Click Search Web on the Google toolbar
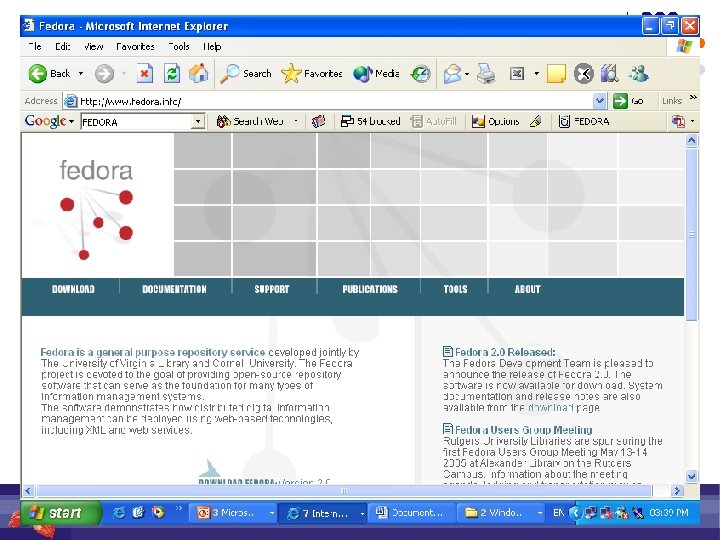Viewport: 720px width, 540px height. click(250, 121)
